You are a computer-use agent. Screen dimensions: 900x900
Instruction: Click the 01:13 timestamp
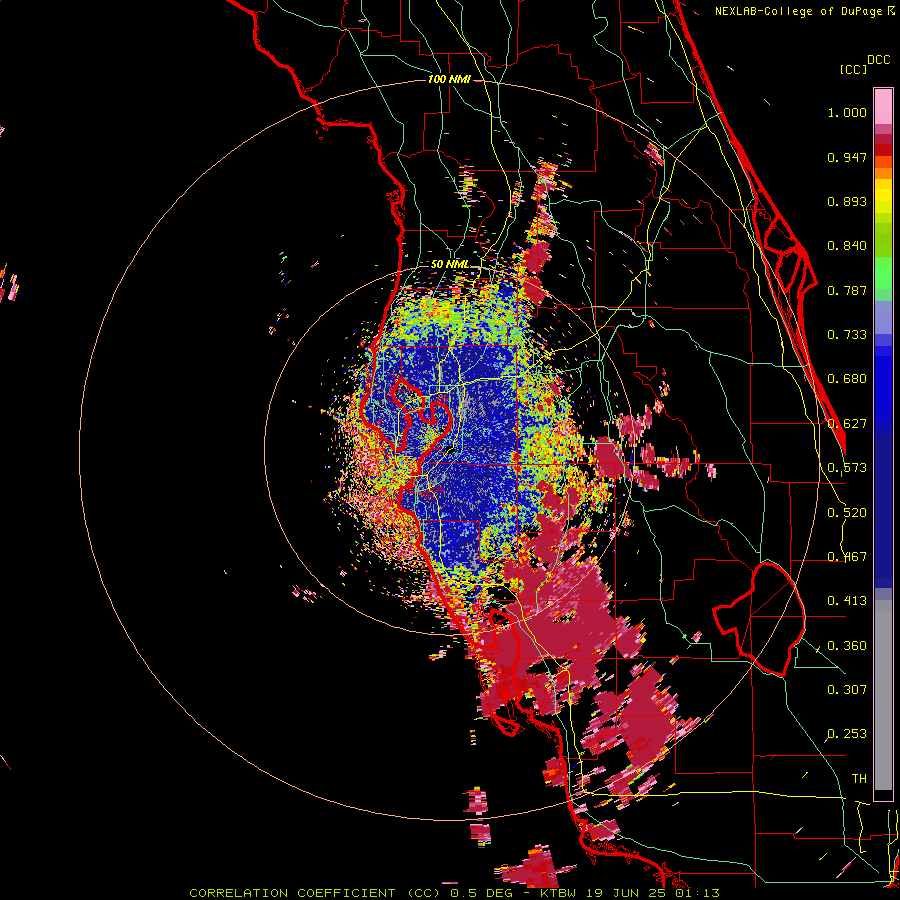coord(697,893)
